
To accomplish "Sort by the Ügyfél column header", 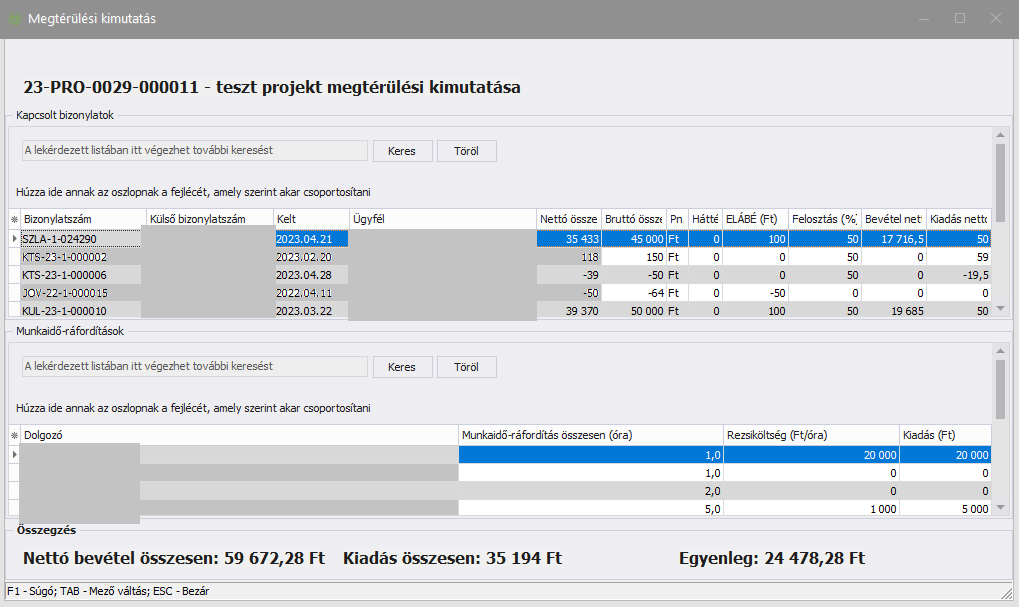I will coord(440,219).
